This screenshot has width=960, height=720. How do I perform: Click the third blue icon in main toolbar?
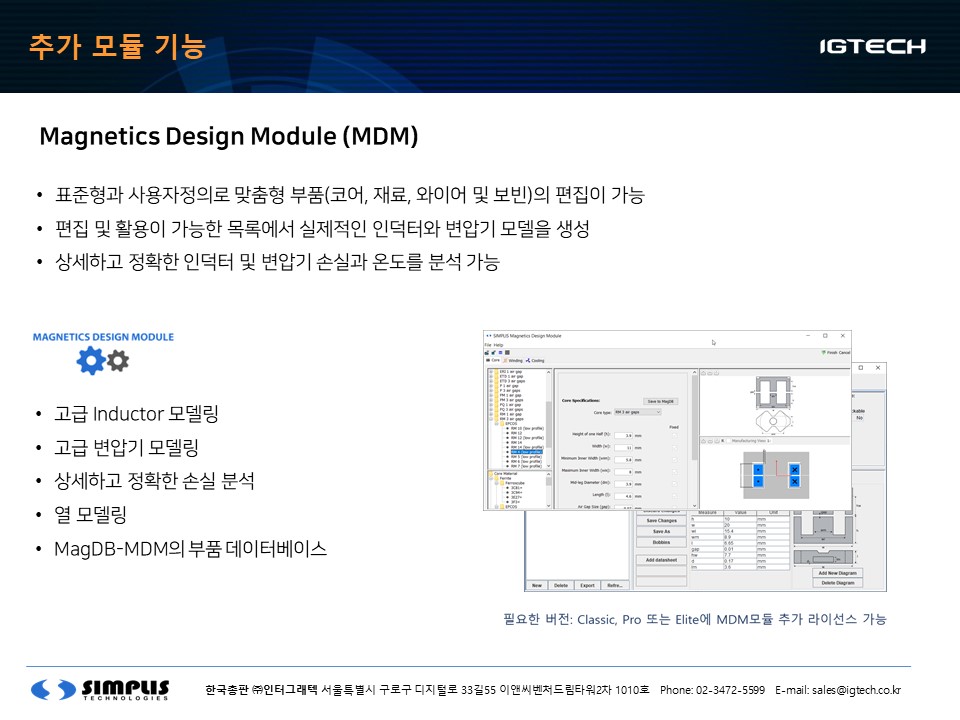[x=500, y=353]
